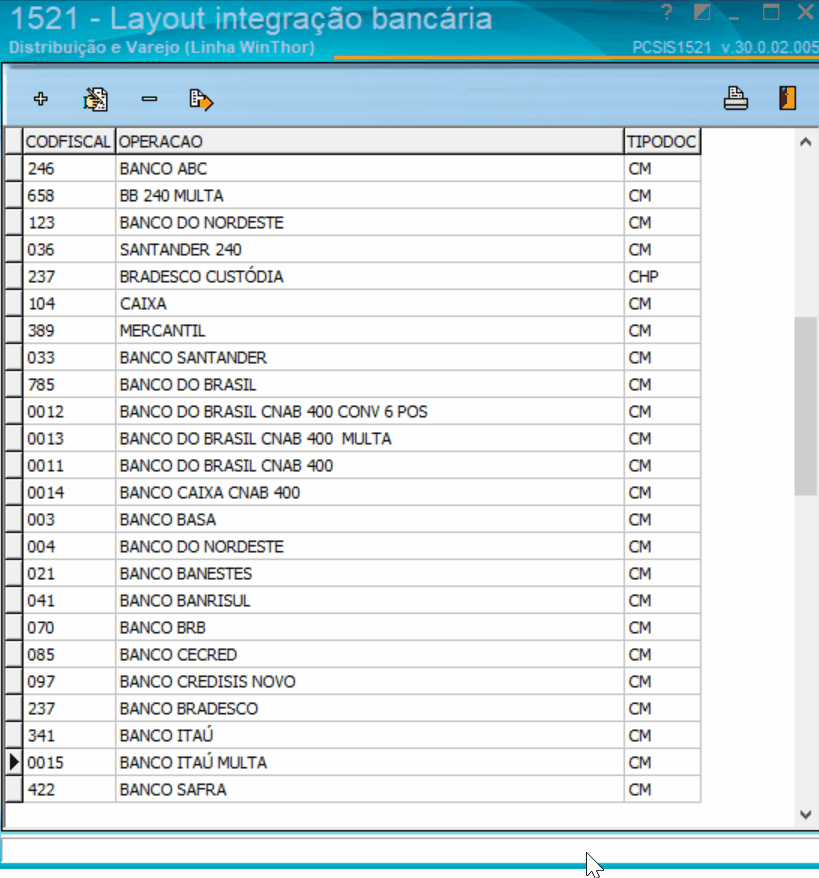Click the scrollbar down arrow
Screen dimensions: 819x878
[x=806, y=815]
